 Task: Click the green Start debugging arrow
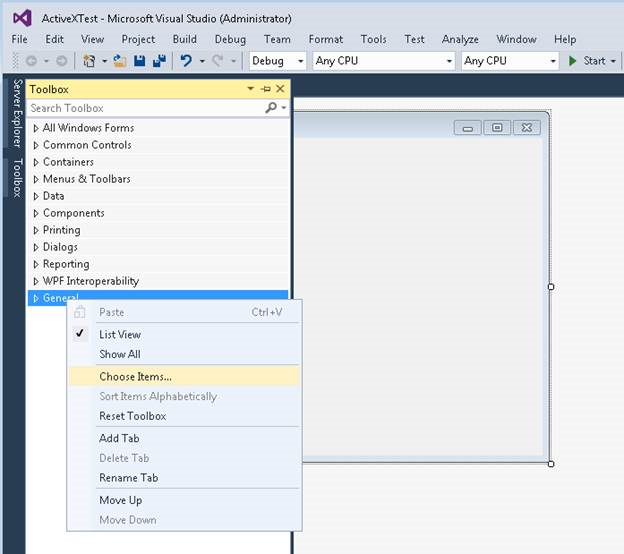tap(573, 61)
